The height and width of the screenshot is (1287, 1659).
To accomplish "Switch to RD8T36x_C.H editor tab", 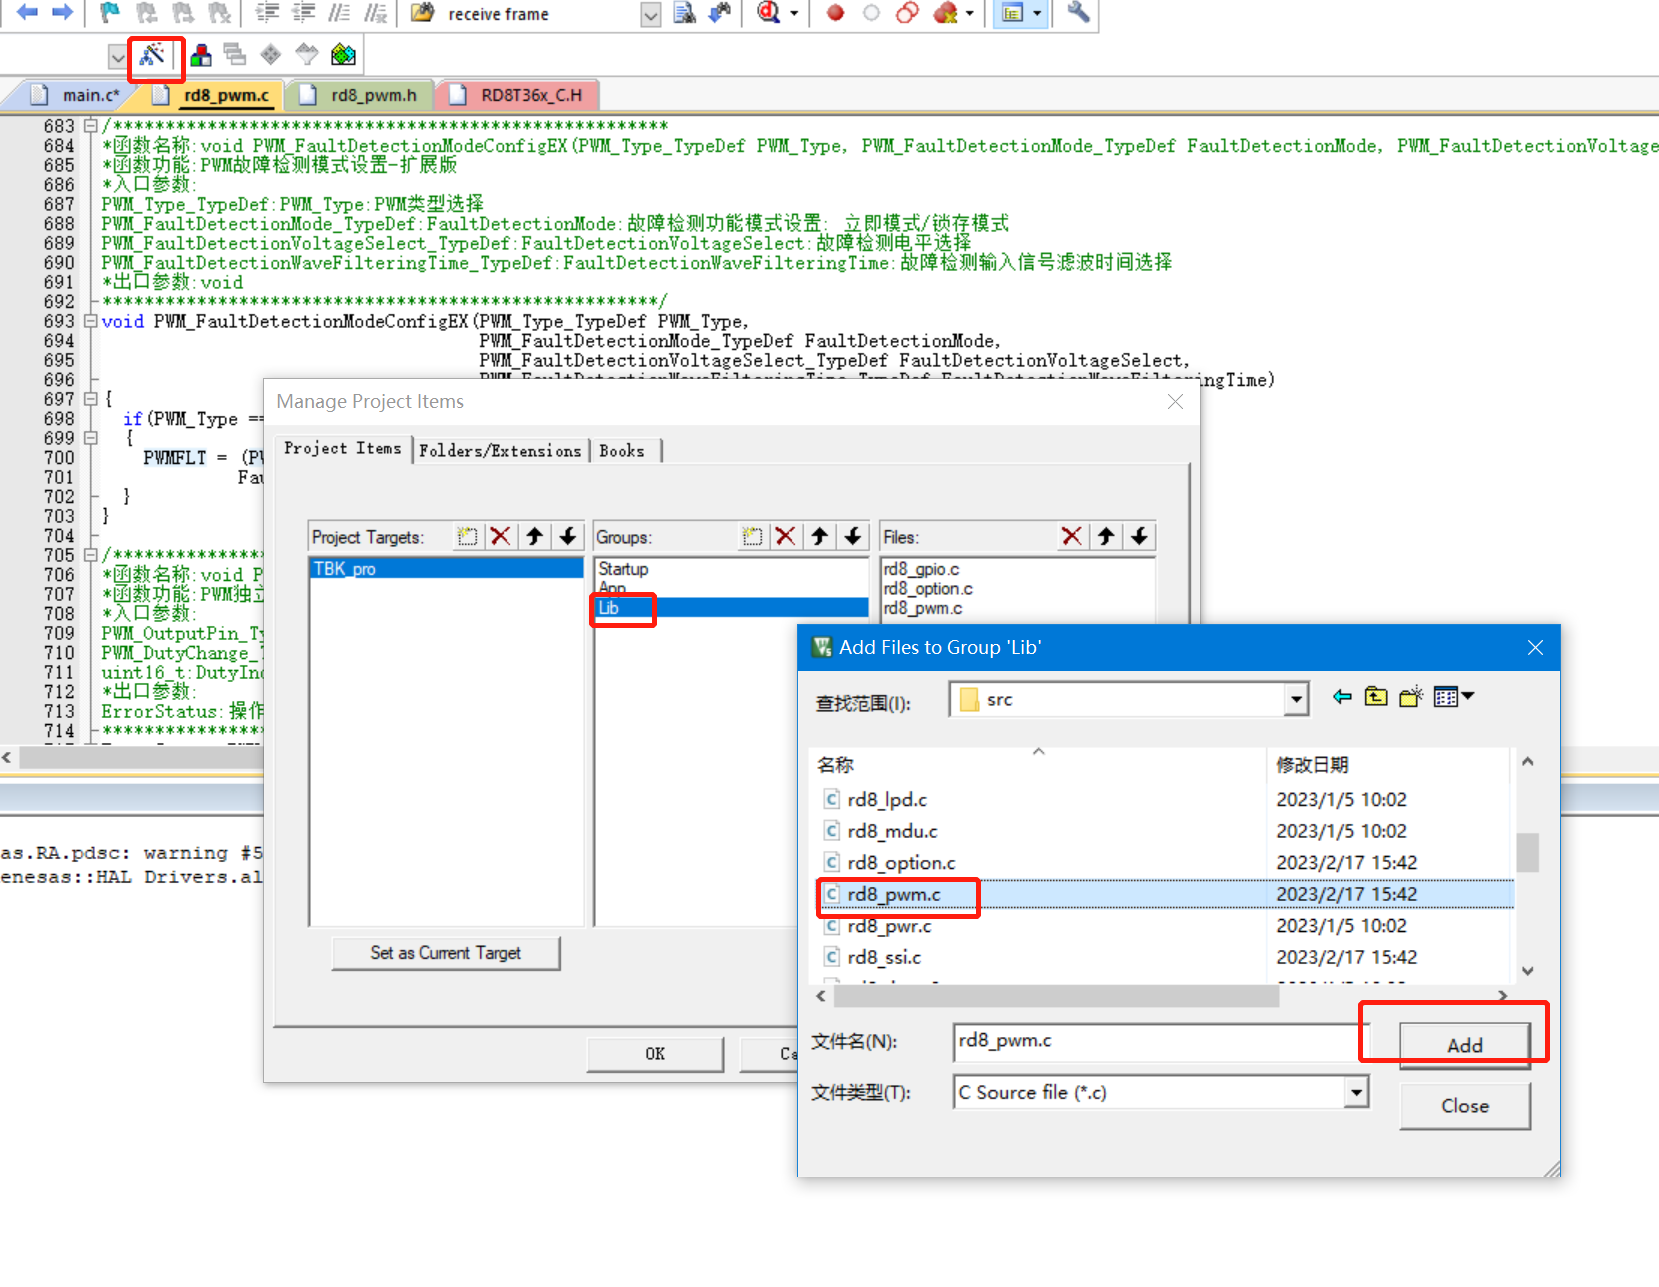I will click(520, 95).
